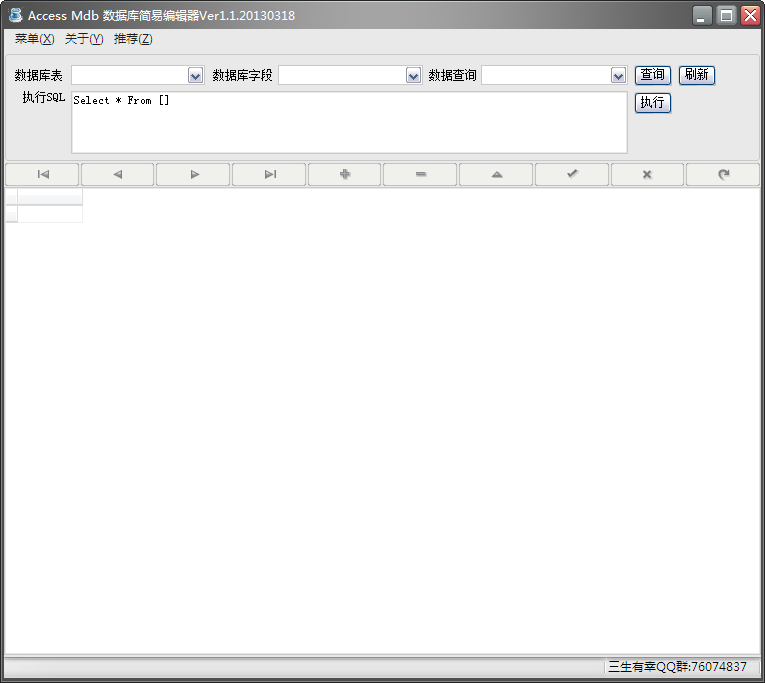Edit record triangle button
Image resolution: width=765 pixels, height=683 pixels.
point(496,175)
